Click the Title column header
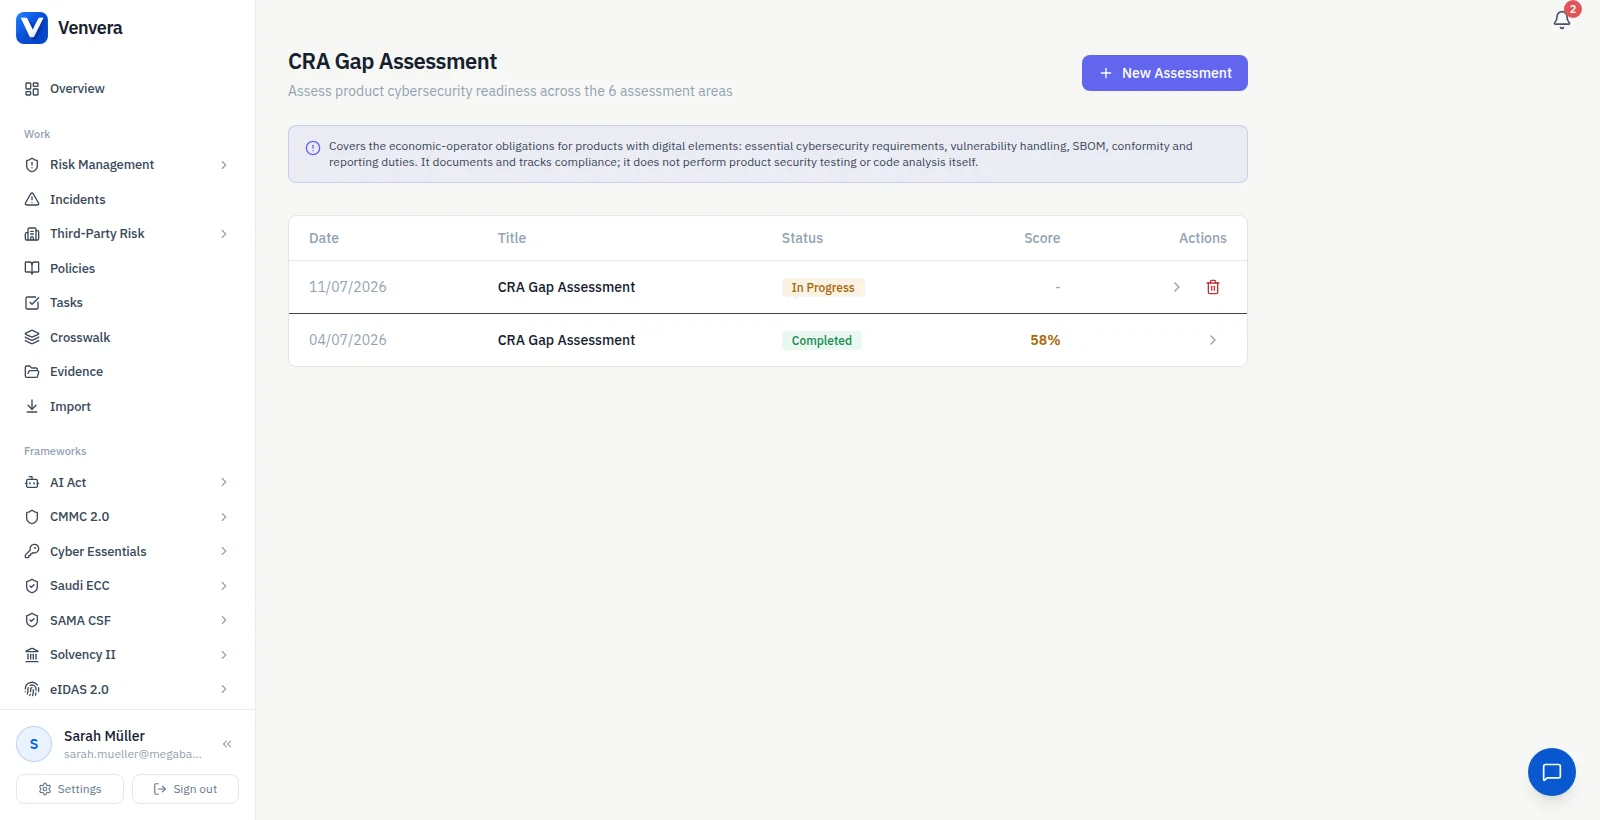This screenshot has width=1600, height=820. point(512,238)
